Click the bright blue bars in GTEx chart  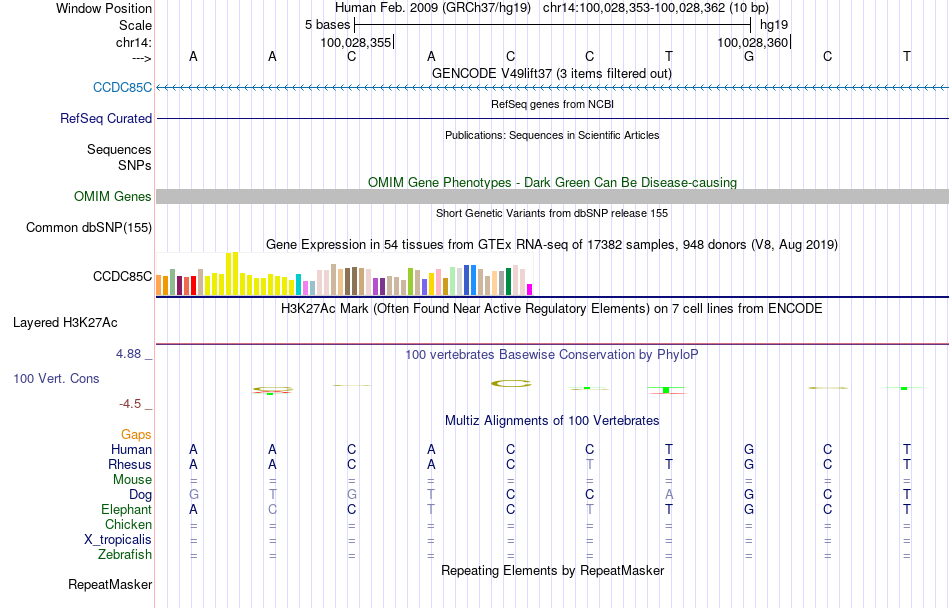point(470,280)
